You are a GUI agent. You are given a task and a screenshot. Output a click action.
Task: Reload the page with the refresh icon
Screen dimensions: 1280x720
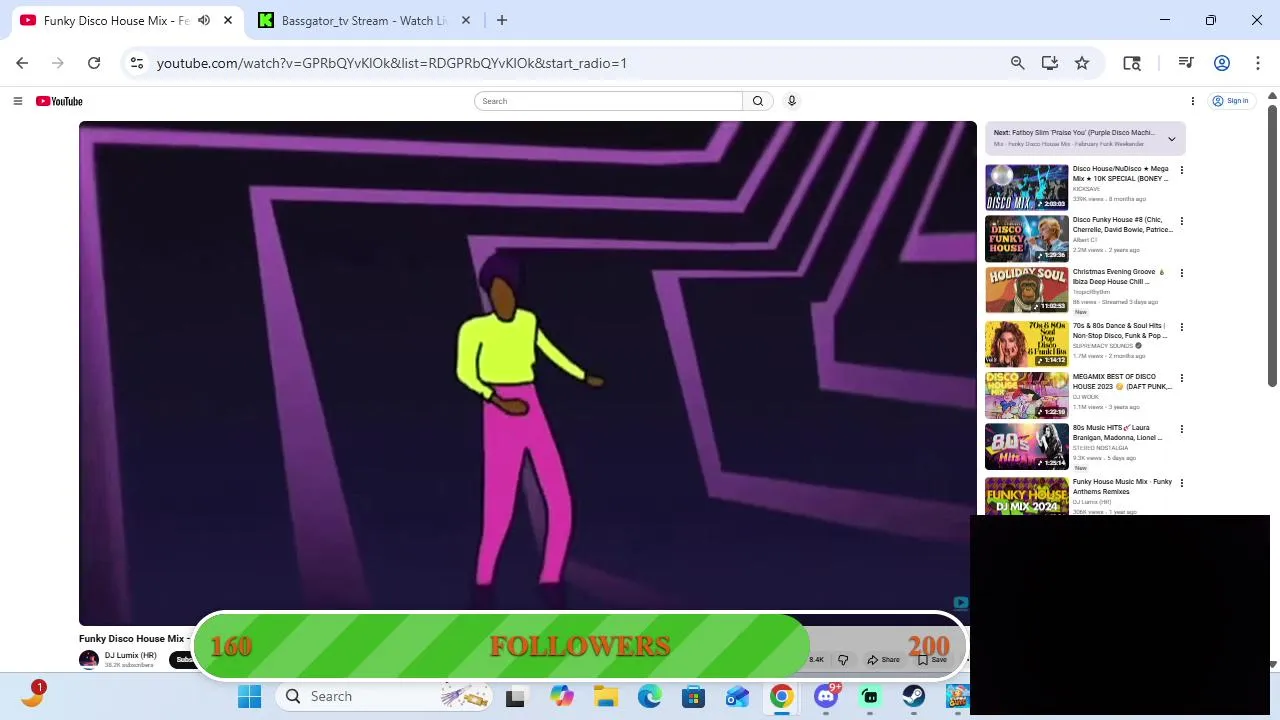tap(94, 63)
